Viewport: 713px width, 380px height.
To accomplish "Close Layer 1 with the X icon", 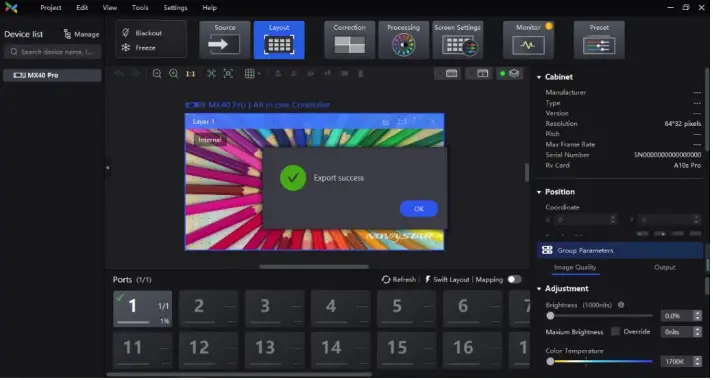I will (x=434, y=122).
